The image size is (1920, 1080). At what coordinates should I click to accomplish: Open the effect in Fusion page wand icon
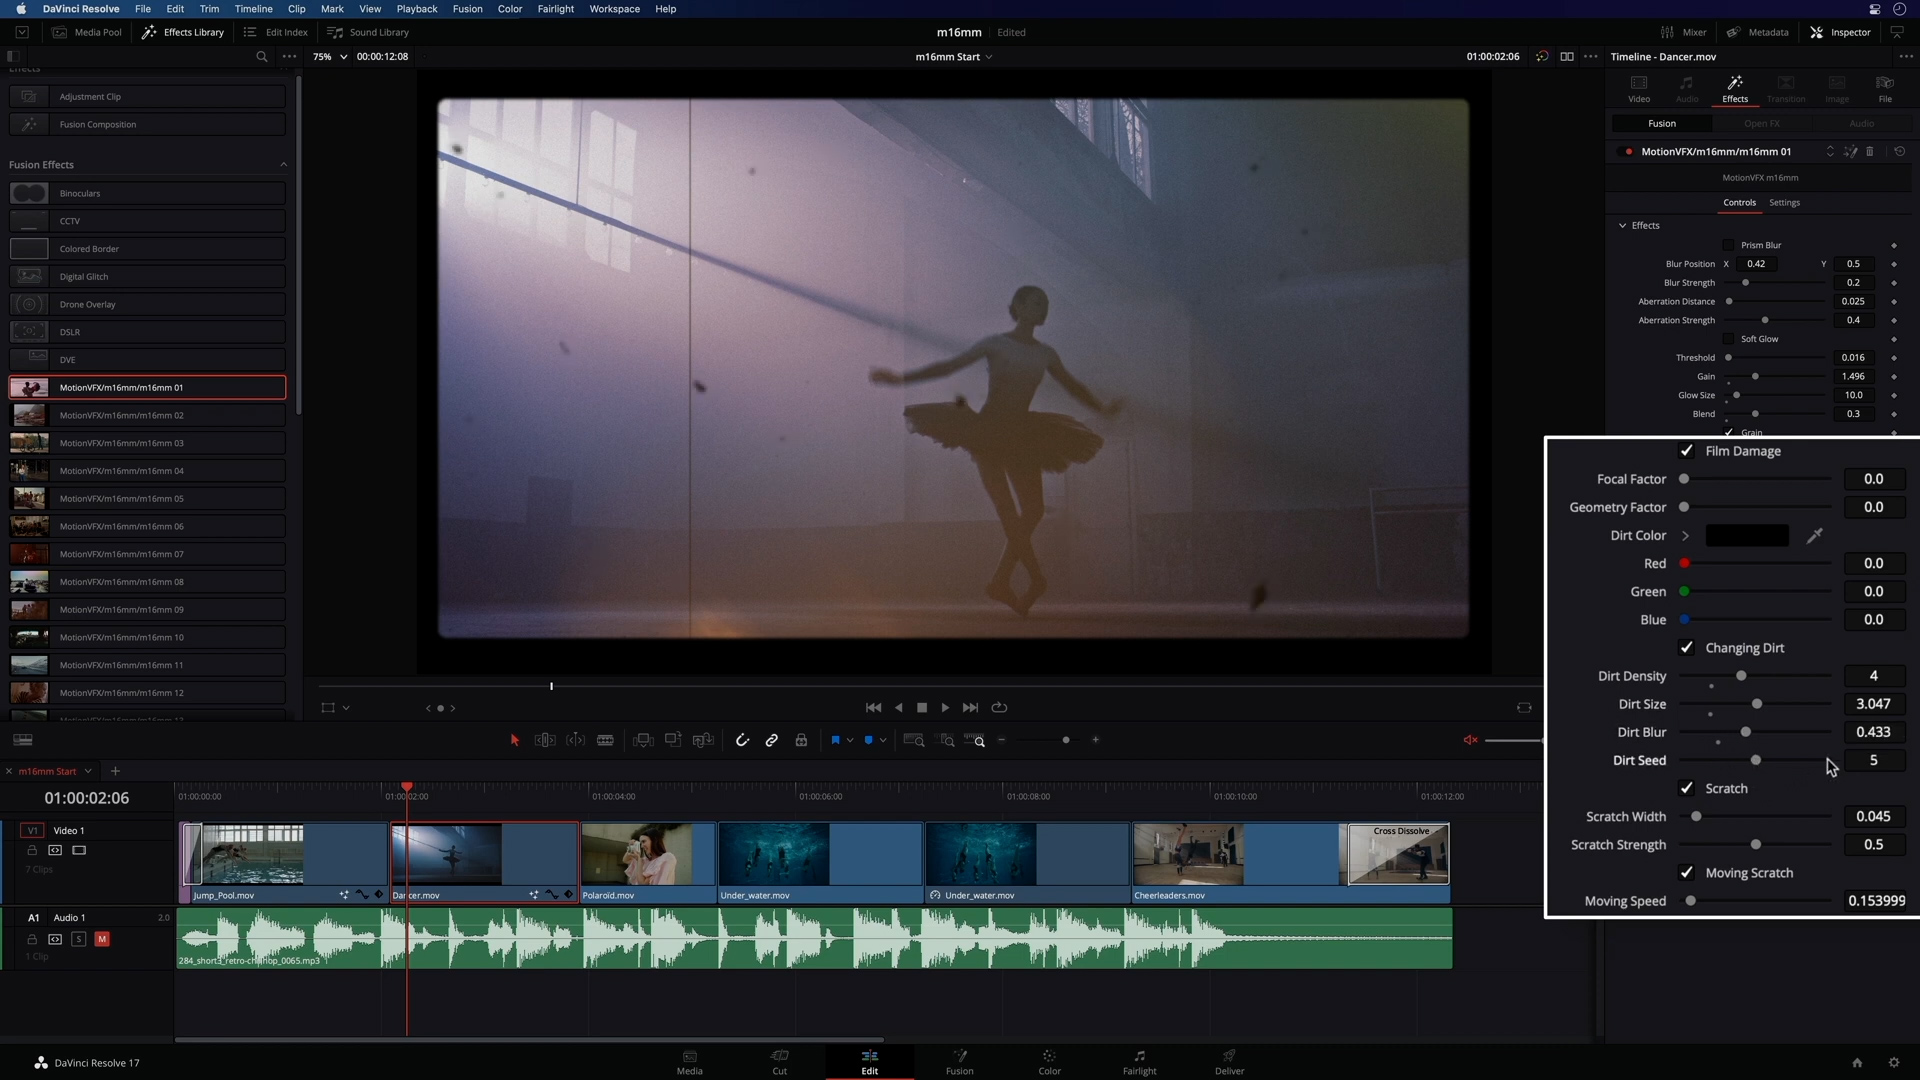click(x=1851, y=152)
